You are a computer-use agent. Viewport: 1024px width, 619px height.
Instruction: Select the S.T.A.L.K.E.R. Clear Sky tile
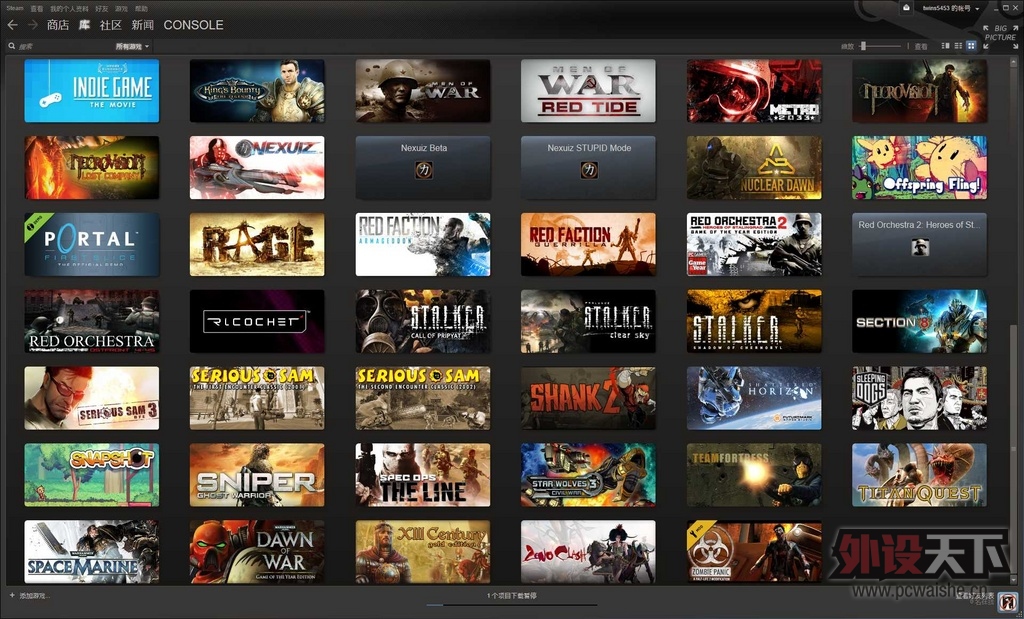588,321
